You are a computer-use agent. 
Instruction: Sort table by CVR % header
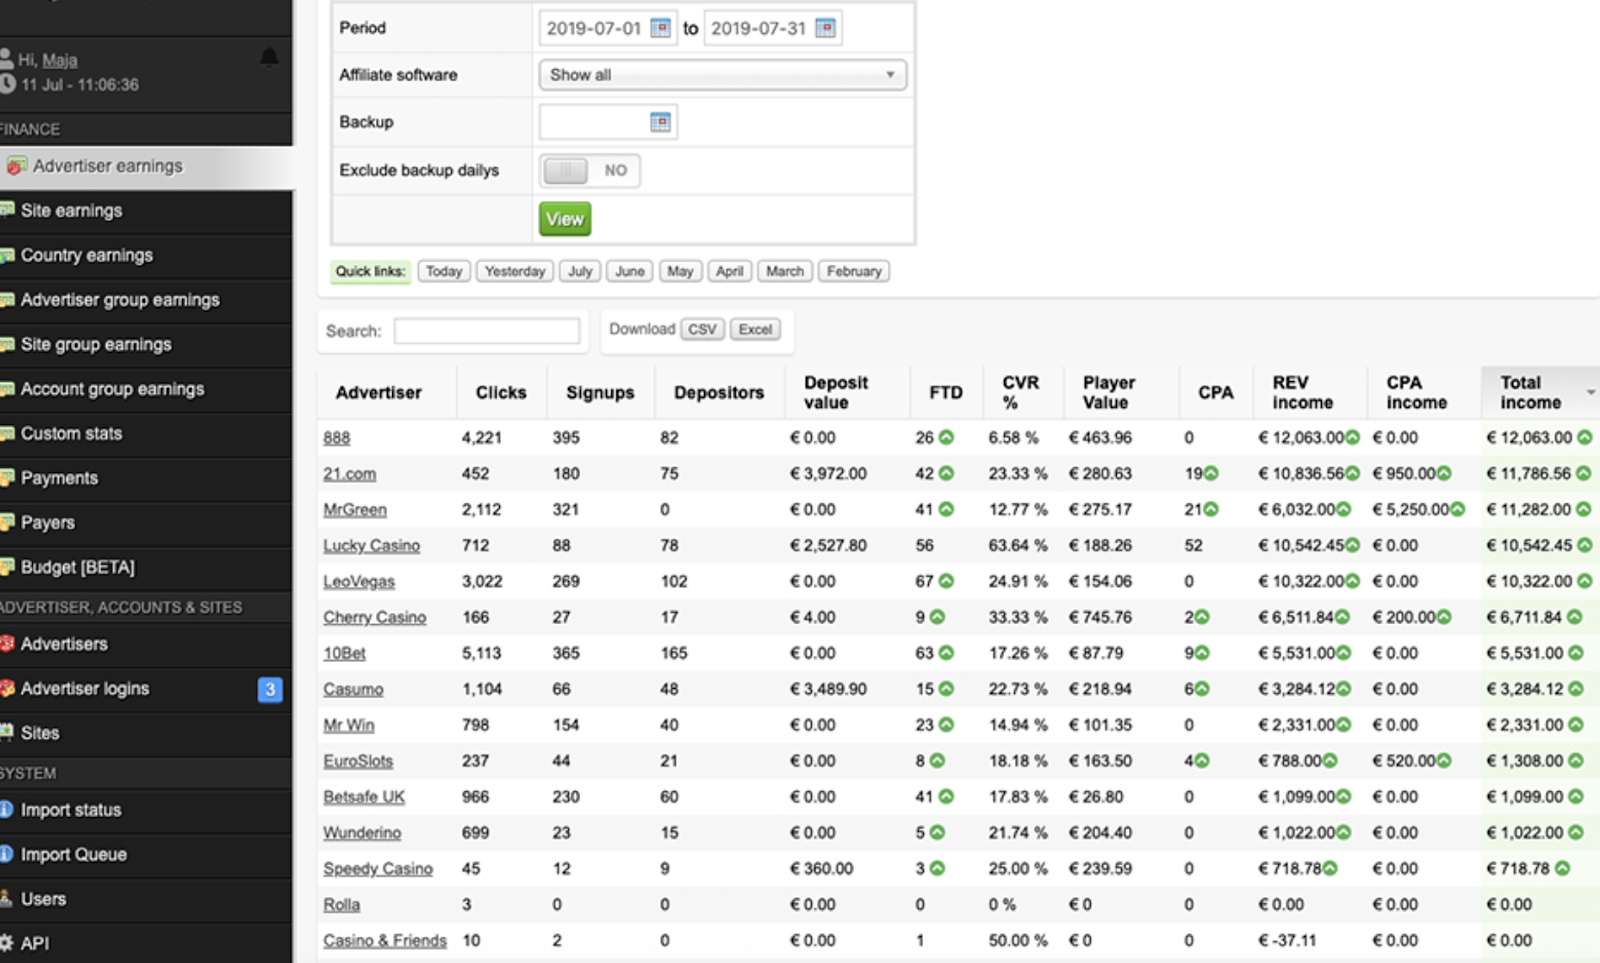[1021, 393]
